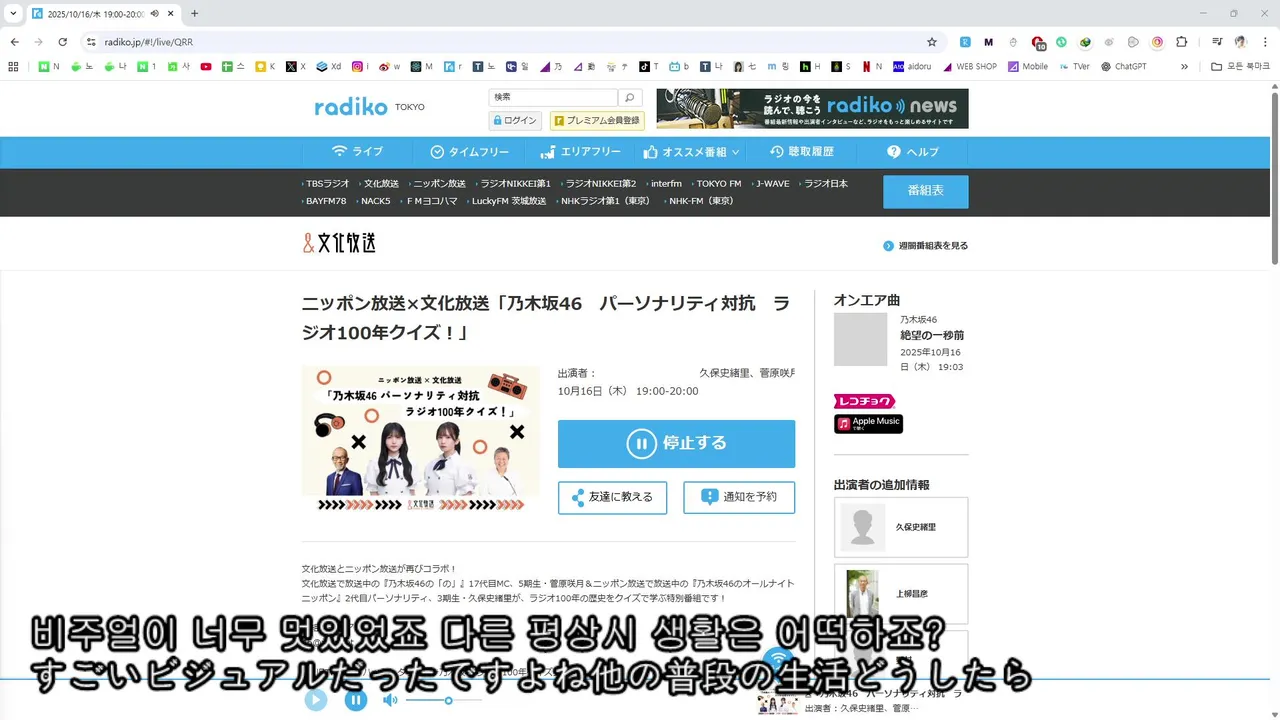
Task: Open the aidoru bookmark
Action: coord(913,67)
